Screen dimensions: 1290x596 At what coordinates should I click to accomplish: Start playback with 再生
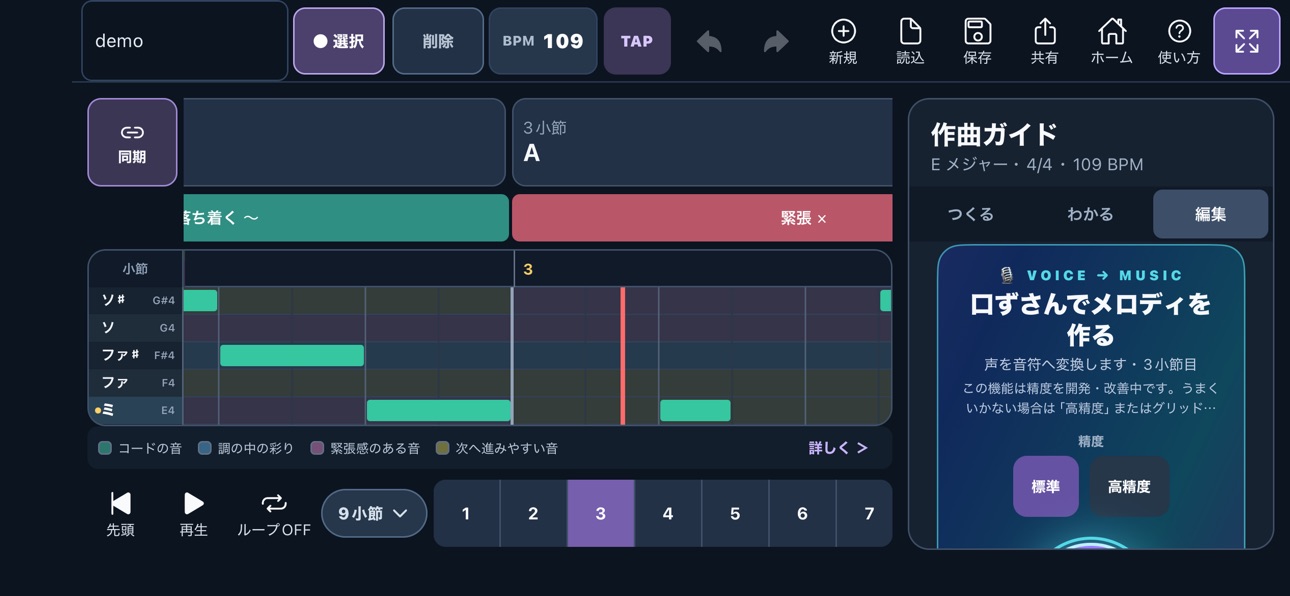pos(194,514)
